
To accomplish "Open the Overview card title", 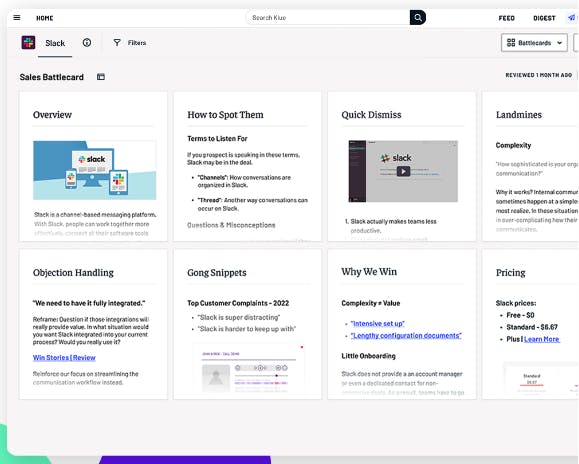I will 52,115.
